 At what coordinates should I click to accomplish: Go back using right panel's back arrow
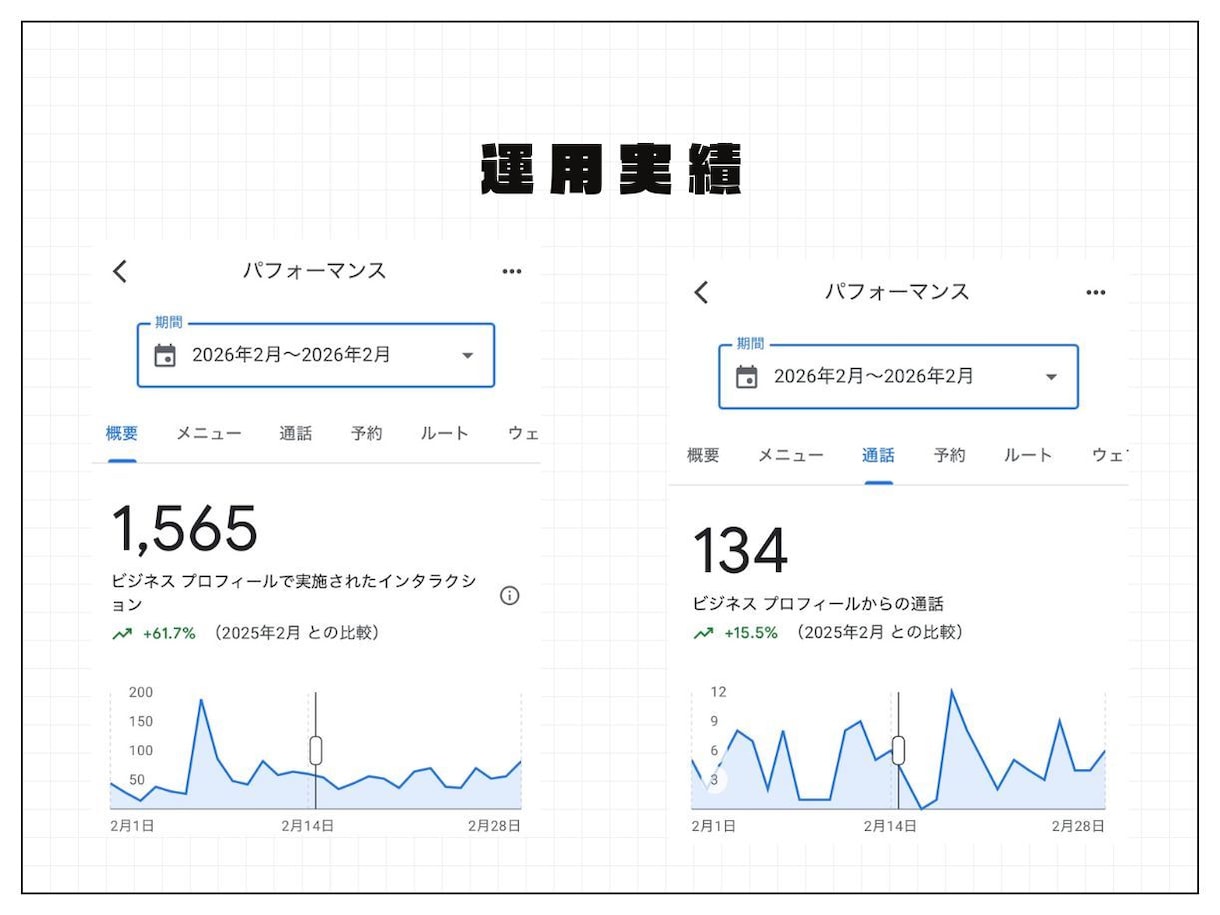point(701,292)
